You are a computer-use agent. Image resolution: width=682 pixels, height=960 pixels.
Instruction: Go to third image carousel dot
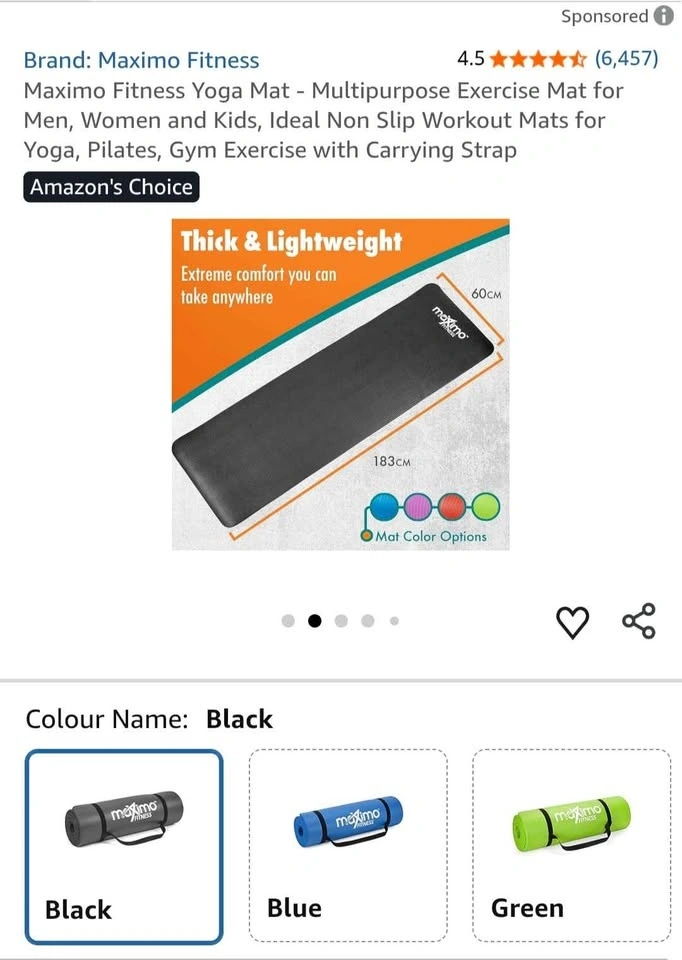(341, 621)
